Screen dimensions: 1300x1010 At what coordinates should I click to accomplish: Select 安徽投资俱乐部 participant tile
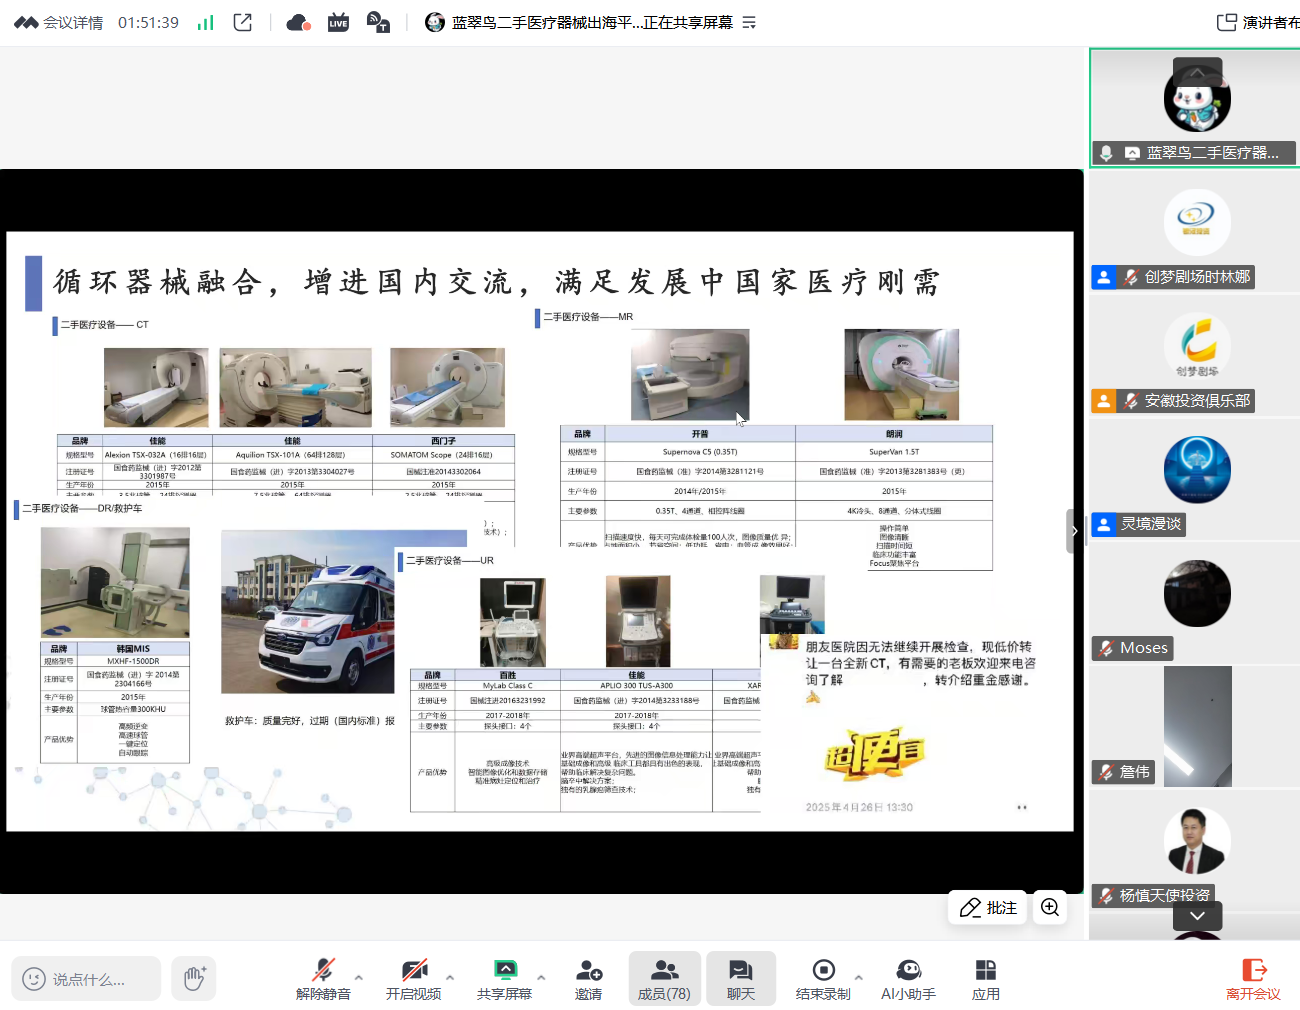tap(1195, 357)
